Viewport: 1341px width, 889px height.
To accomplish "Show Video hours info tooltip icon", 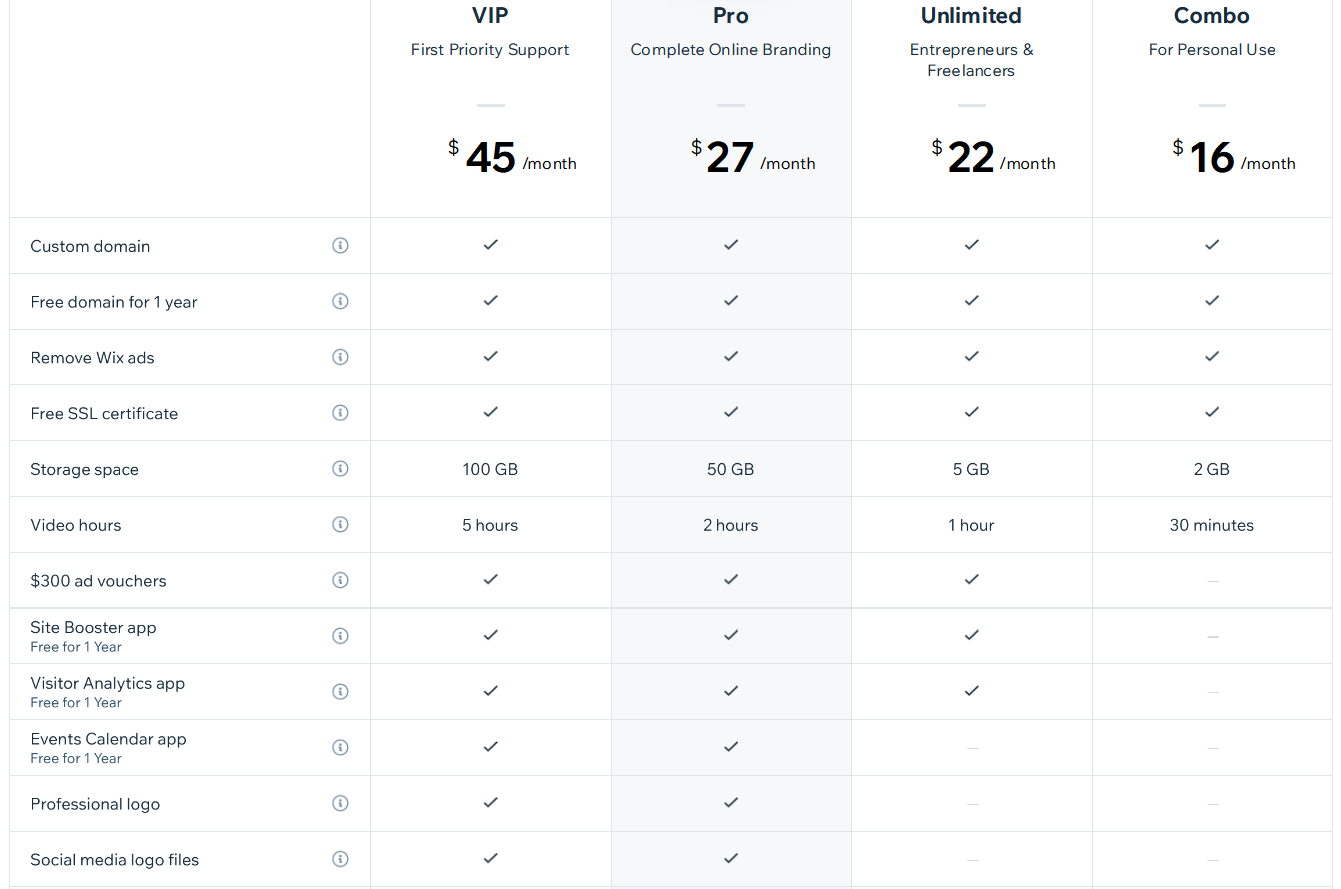I will point(340,525).
